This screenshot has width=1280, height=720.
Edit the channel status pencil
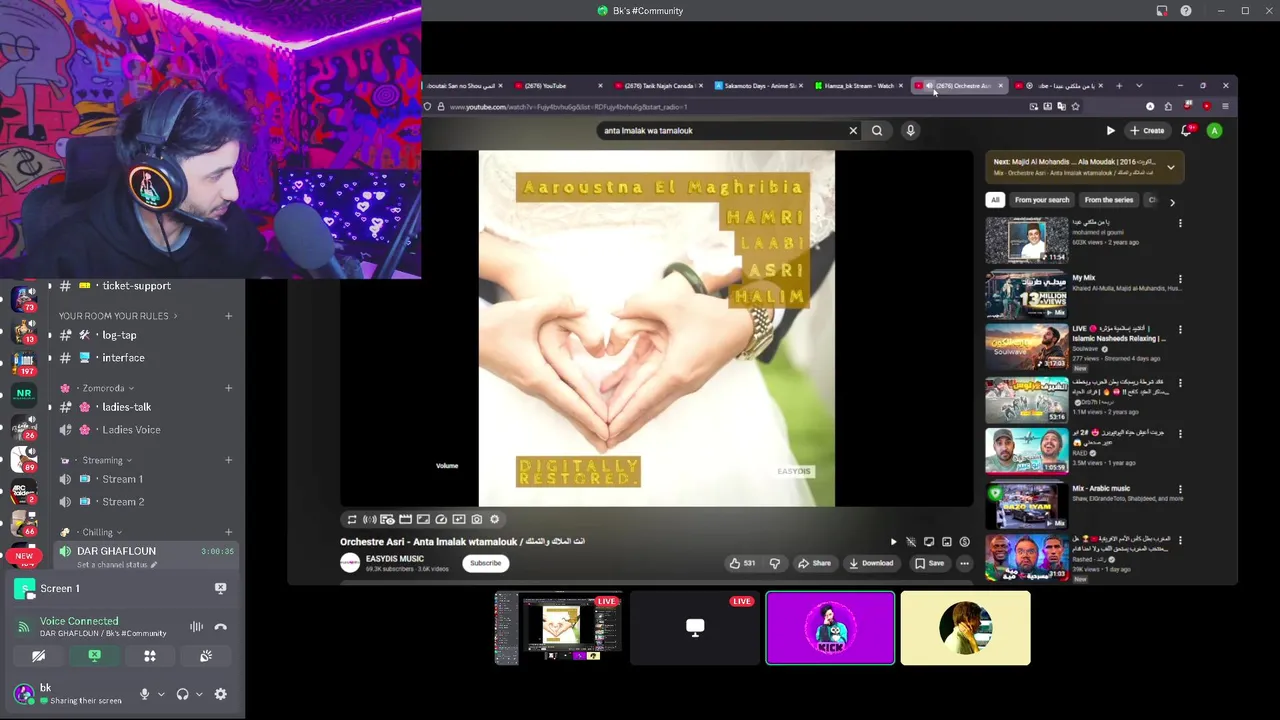pyautogui.click(x=155, y=565)
